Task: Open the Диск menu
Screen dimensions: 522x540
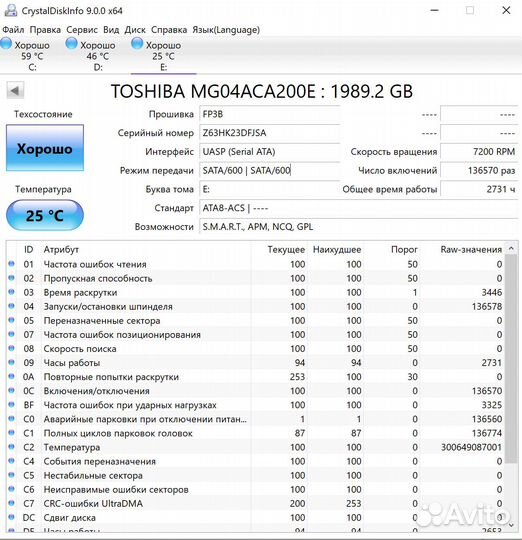Action: click(x=135, y=30)
